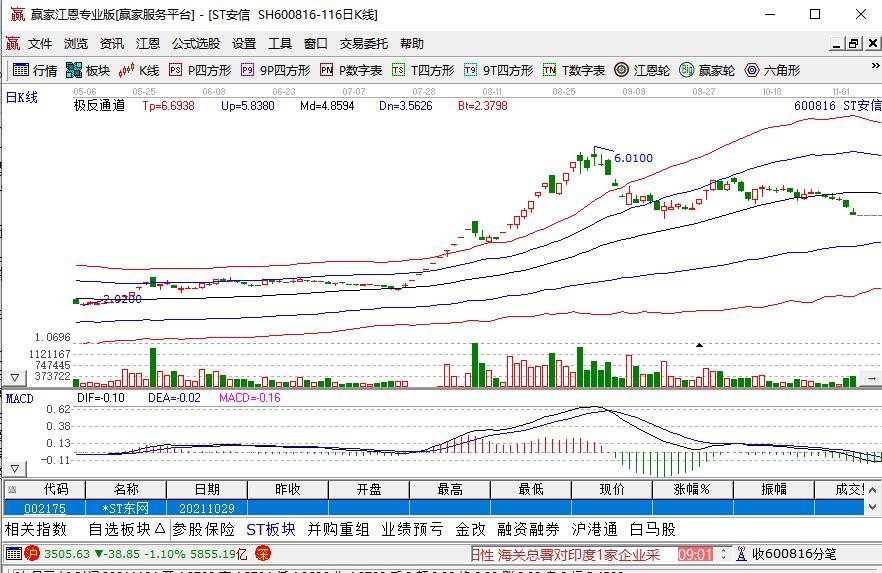Click the 日K线 period label
This screenshot has height=573, width=882.
click(22, 97)
